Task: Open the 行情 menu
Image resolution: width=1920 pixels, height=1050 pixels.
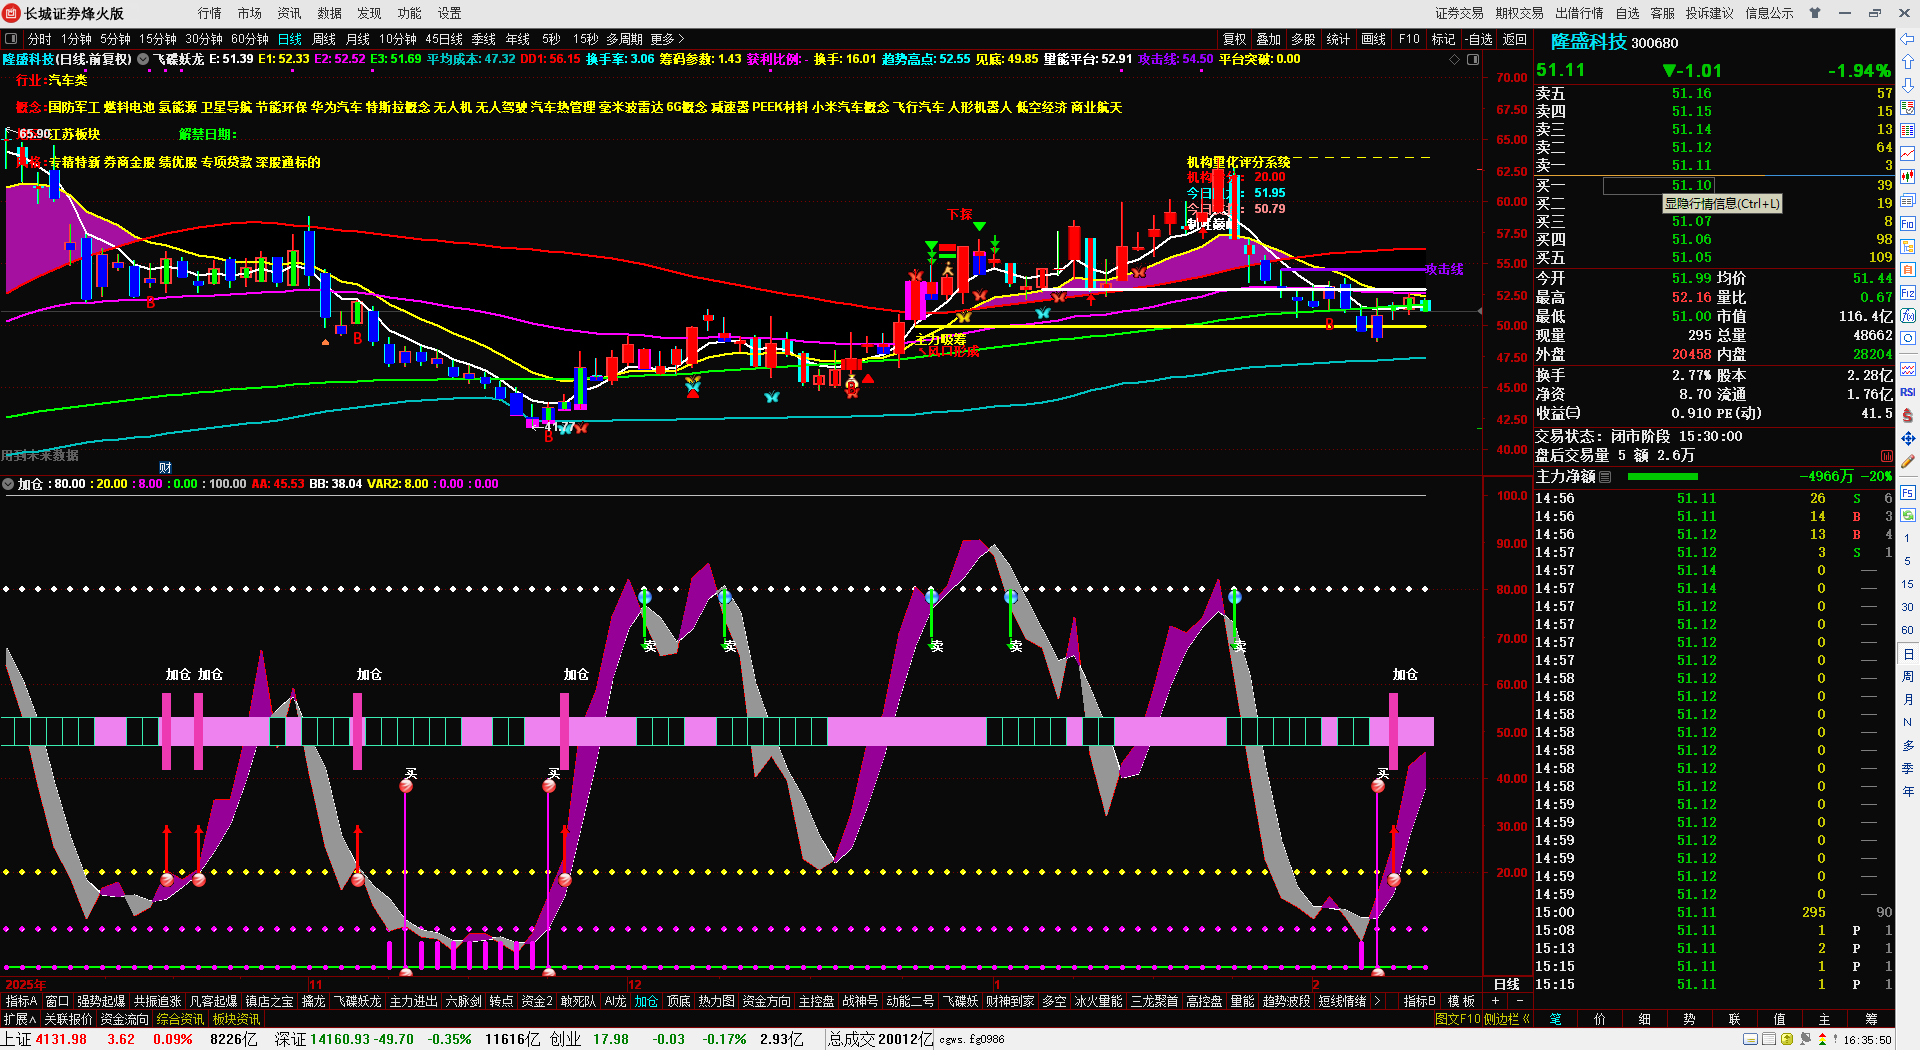Action: click(210, 13)
